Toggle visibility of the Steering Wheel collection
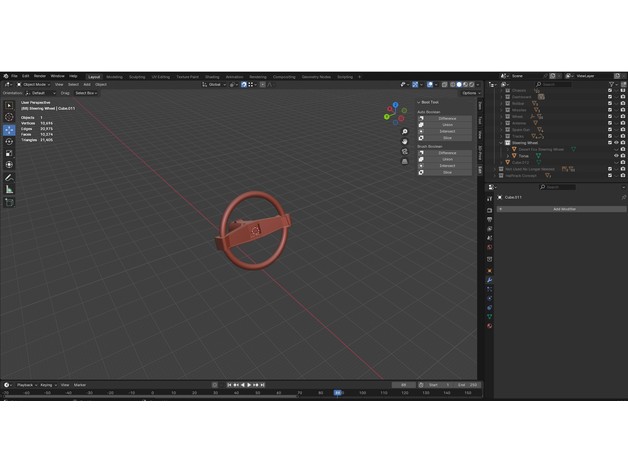The height and width of the screenshot is (472, 628). [x=615, y=142]
